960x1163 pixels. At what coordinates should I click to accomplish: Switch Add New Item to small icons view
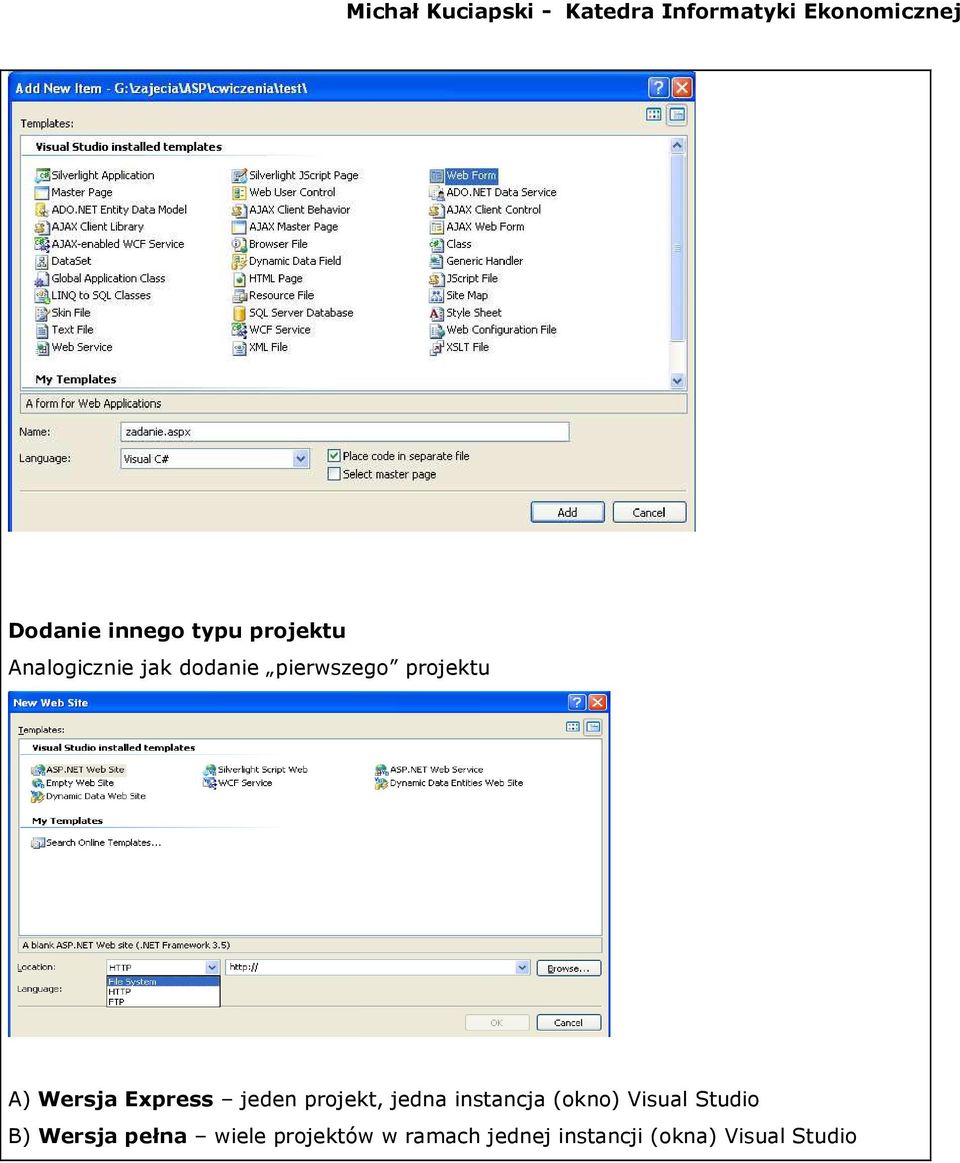coord(677,114)
